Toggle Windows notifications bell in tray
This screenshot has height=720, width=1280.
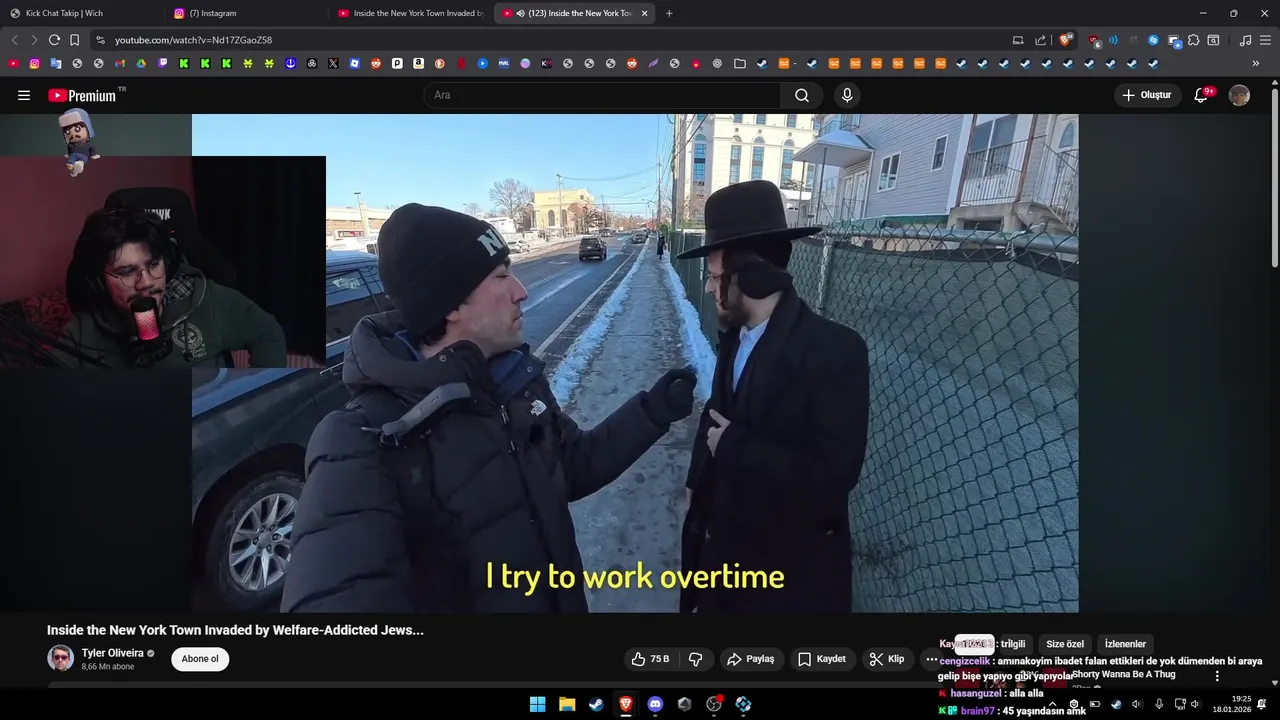click(1261, 704)
